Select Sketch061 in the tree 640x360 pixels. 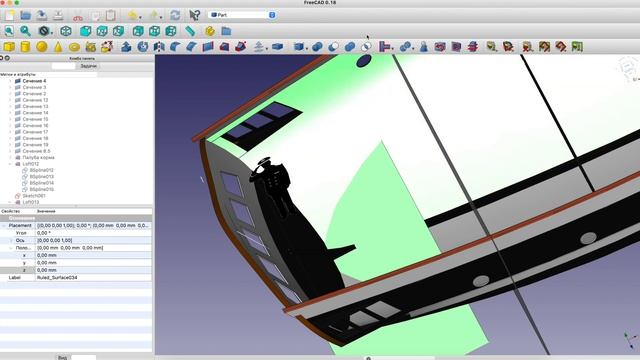coord(33,196)
